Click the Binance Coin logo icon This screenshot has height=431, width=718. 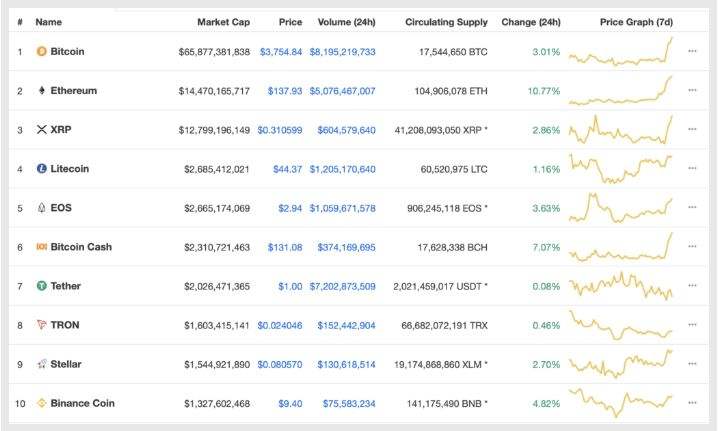42,403
